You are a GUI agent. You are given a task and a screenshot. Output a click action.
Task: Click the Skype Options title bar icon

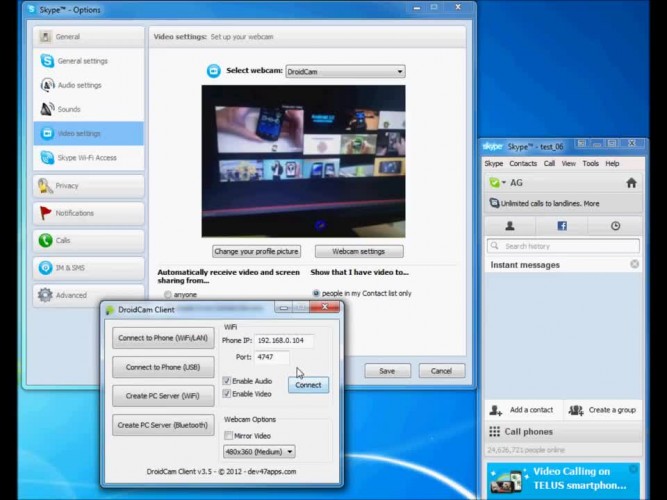[x=31, y=9]
